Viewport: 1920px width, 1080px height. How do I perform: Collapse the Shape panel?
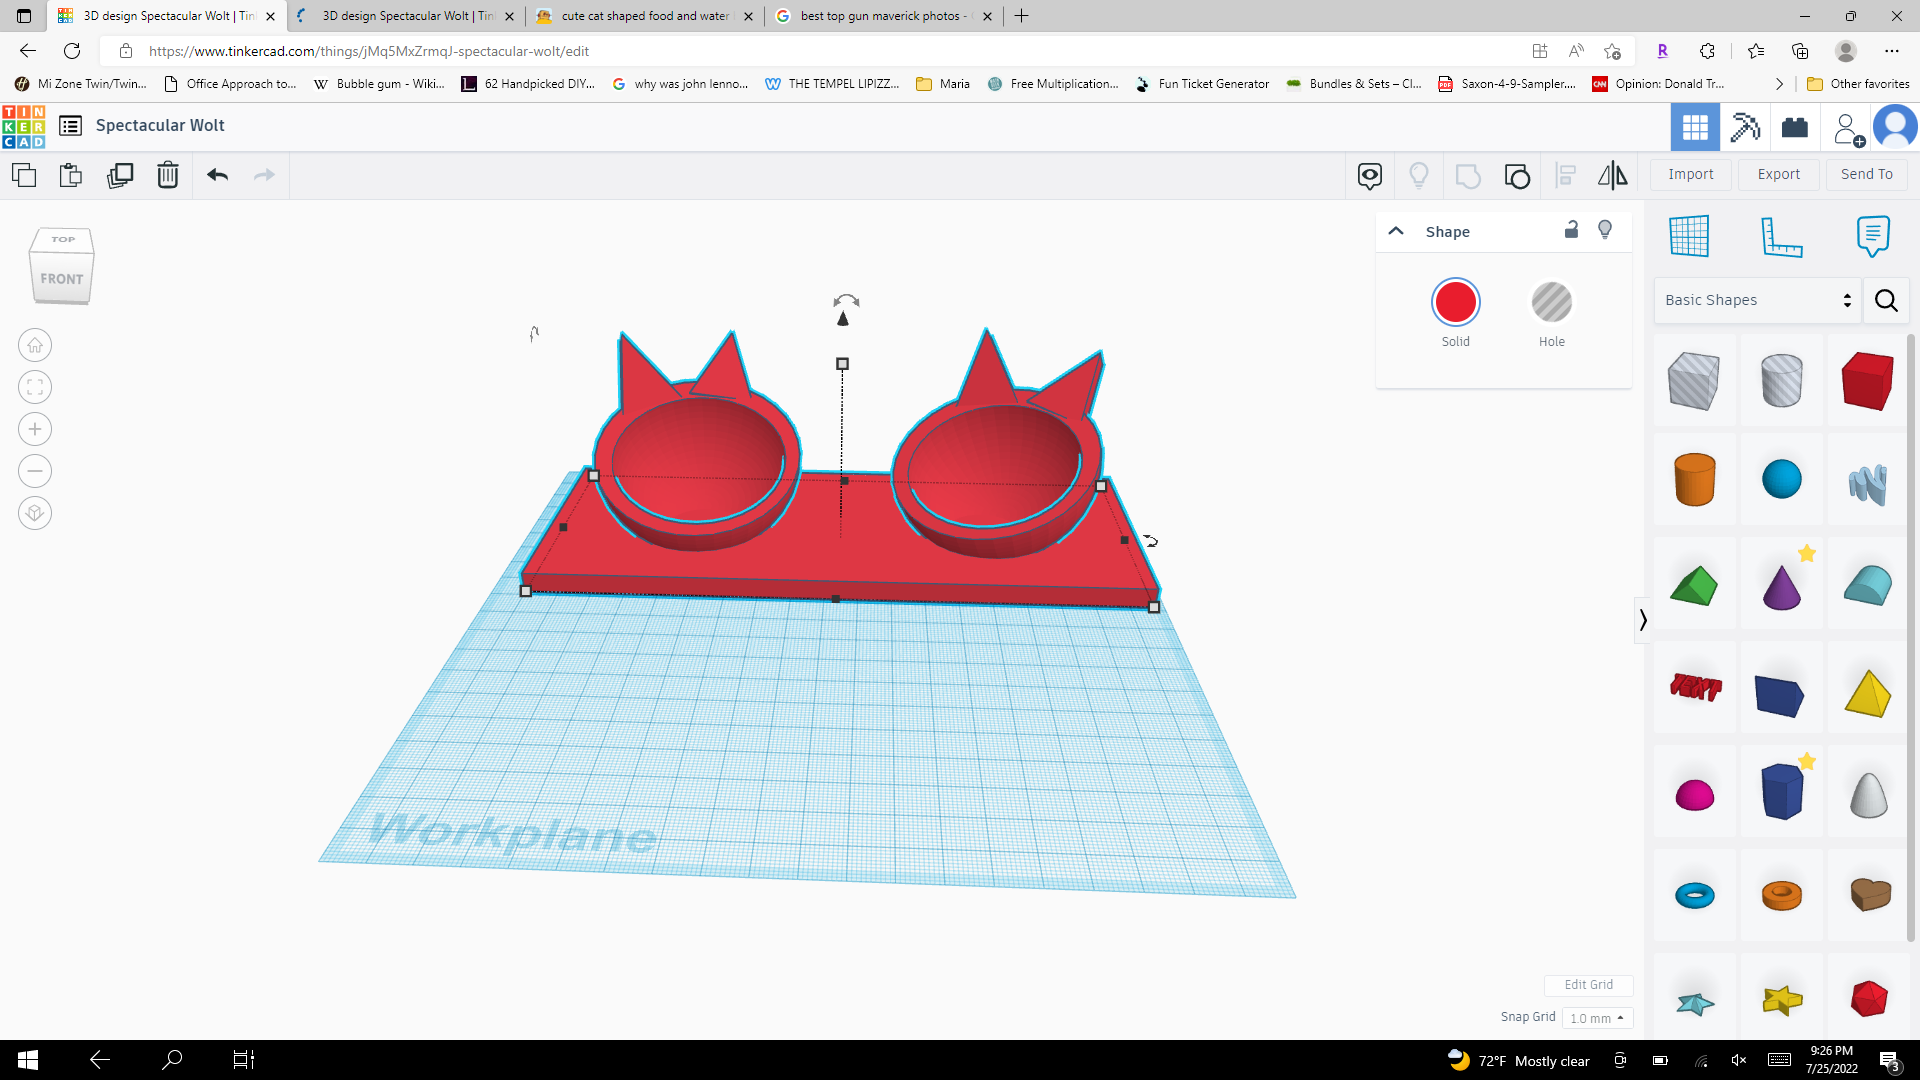pos(1395,230)
